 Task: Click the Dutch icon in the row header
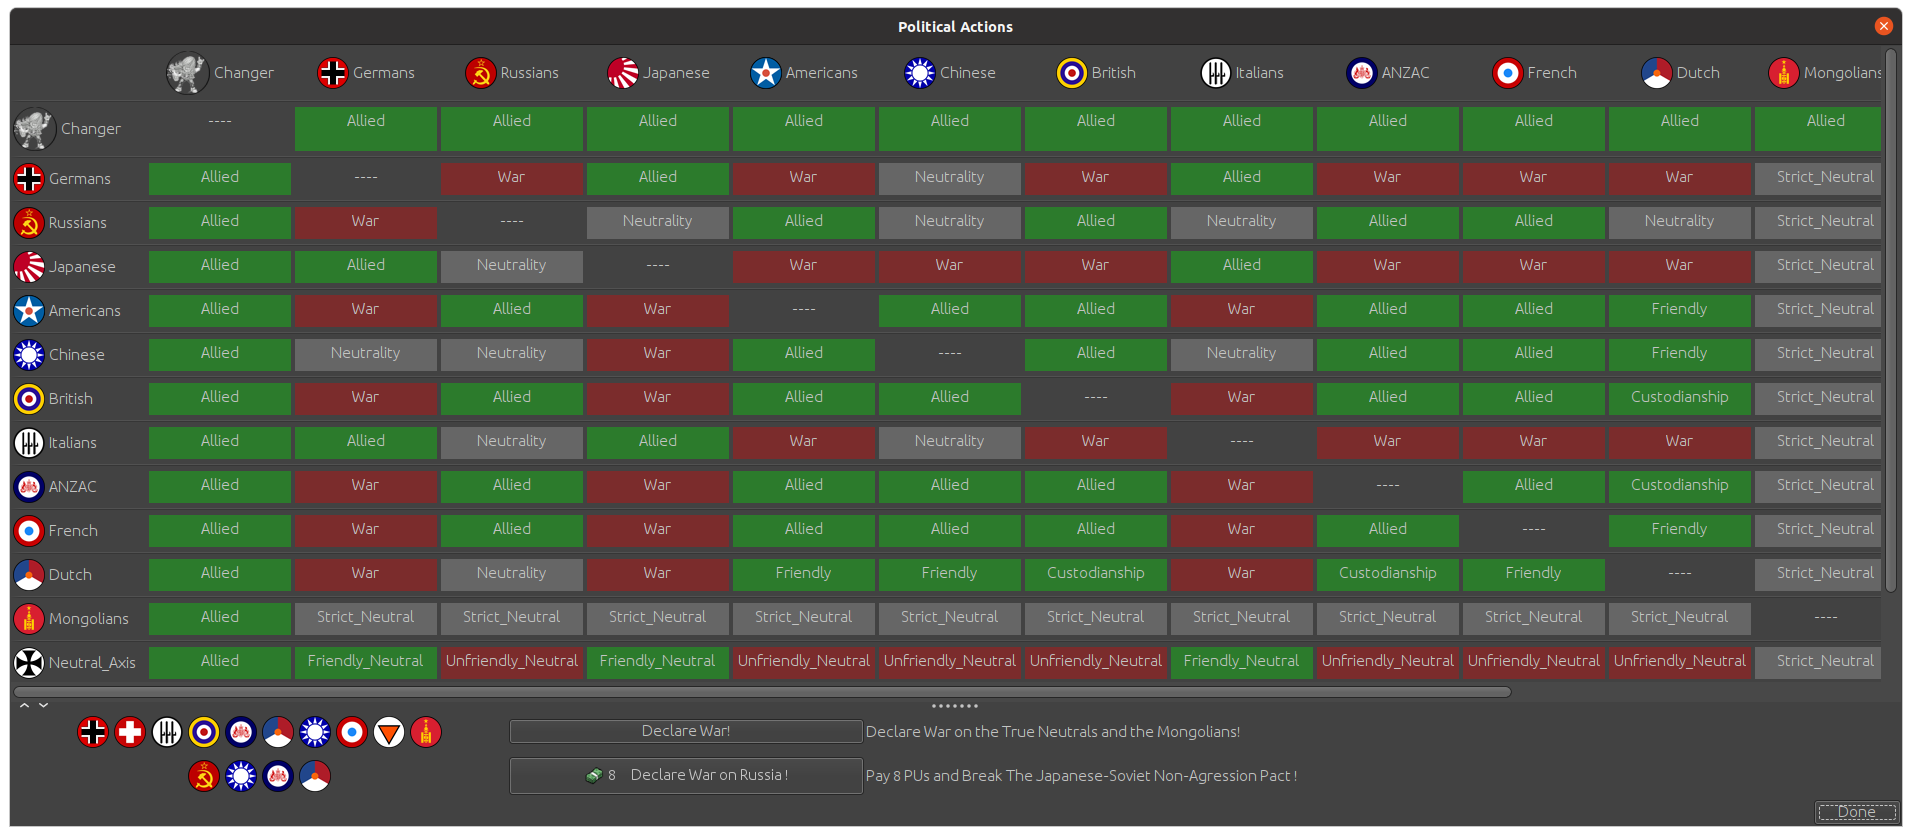[x=29, y=575]
